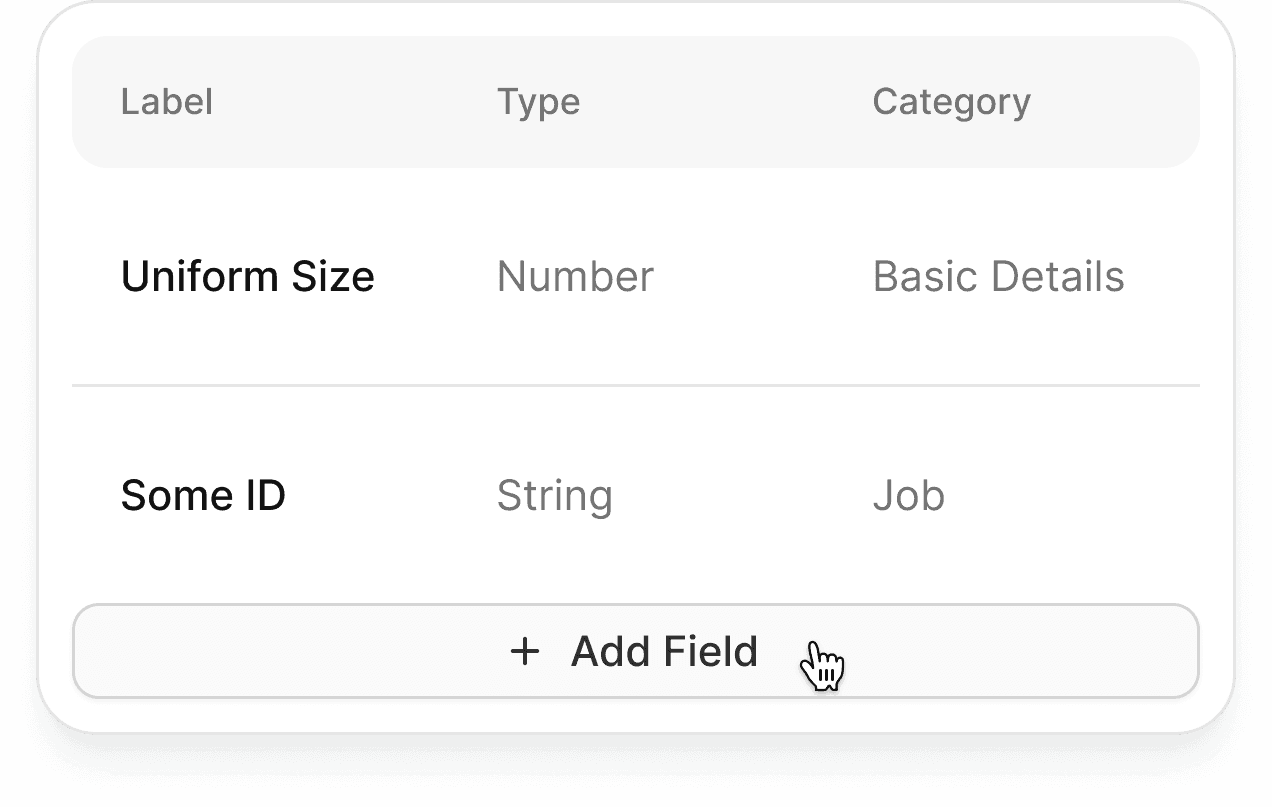
Task: Click the plus icon on Add Field
Action: 524,652
